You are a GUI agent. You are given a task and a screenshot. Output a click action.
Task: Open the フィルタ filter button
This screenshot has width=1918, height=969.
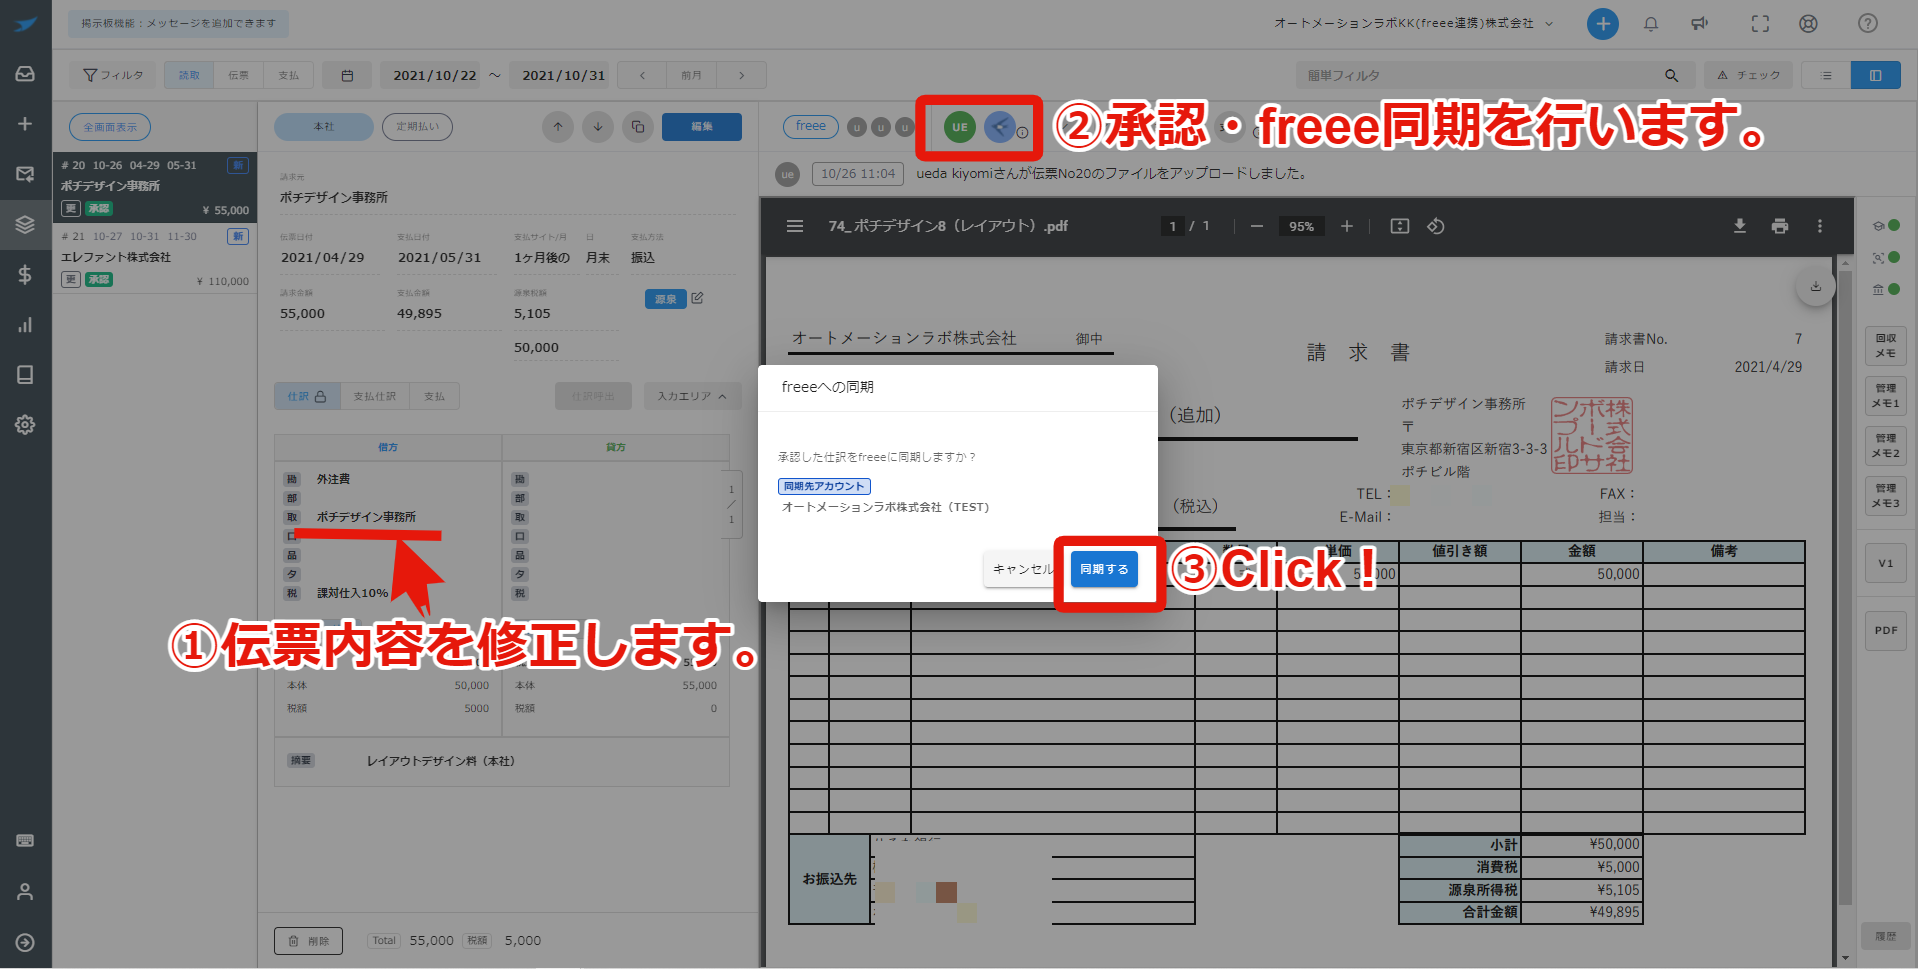pos(112,75)
